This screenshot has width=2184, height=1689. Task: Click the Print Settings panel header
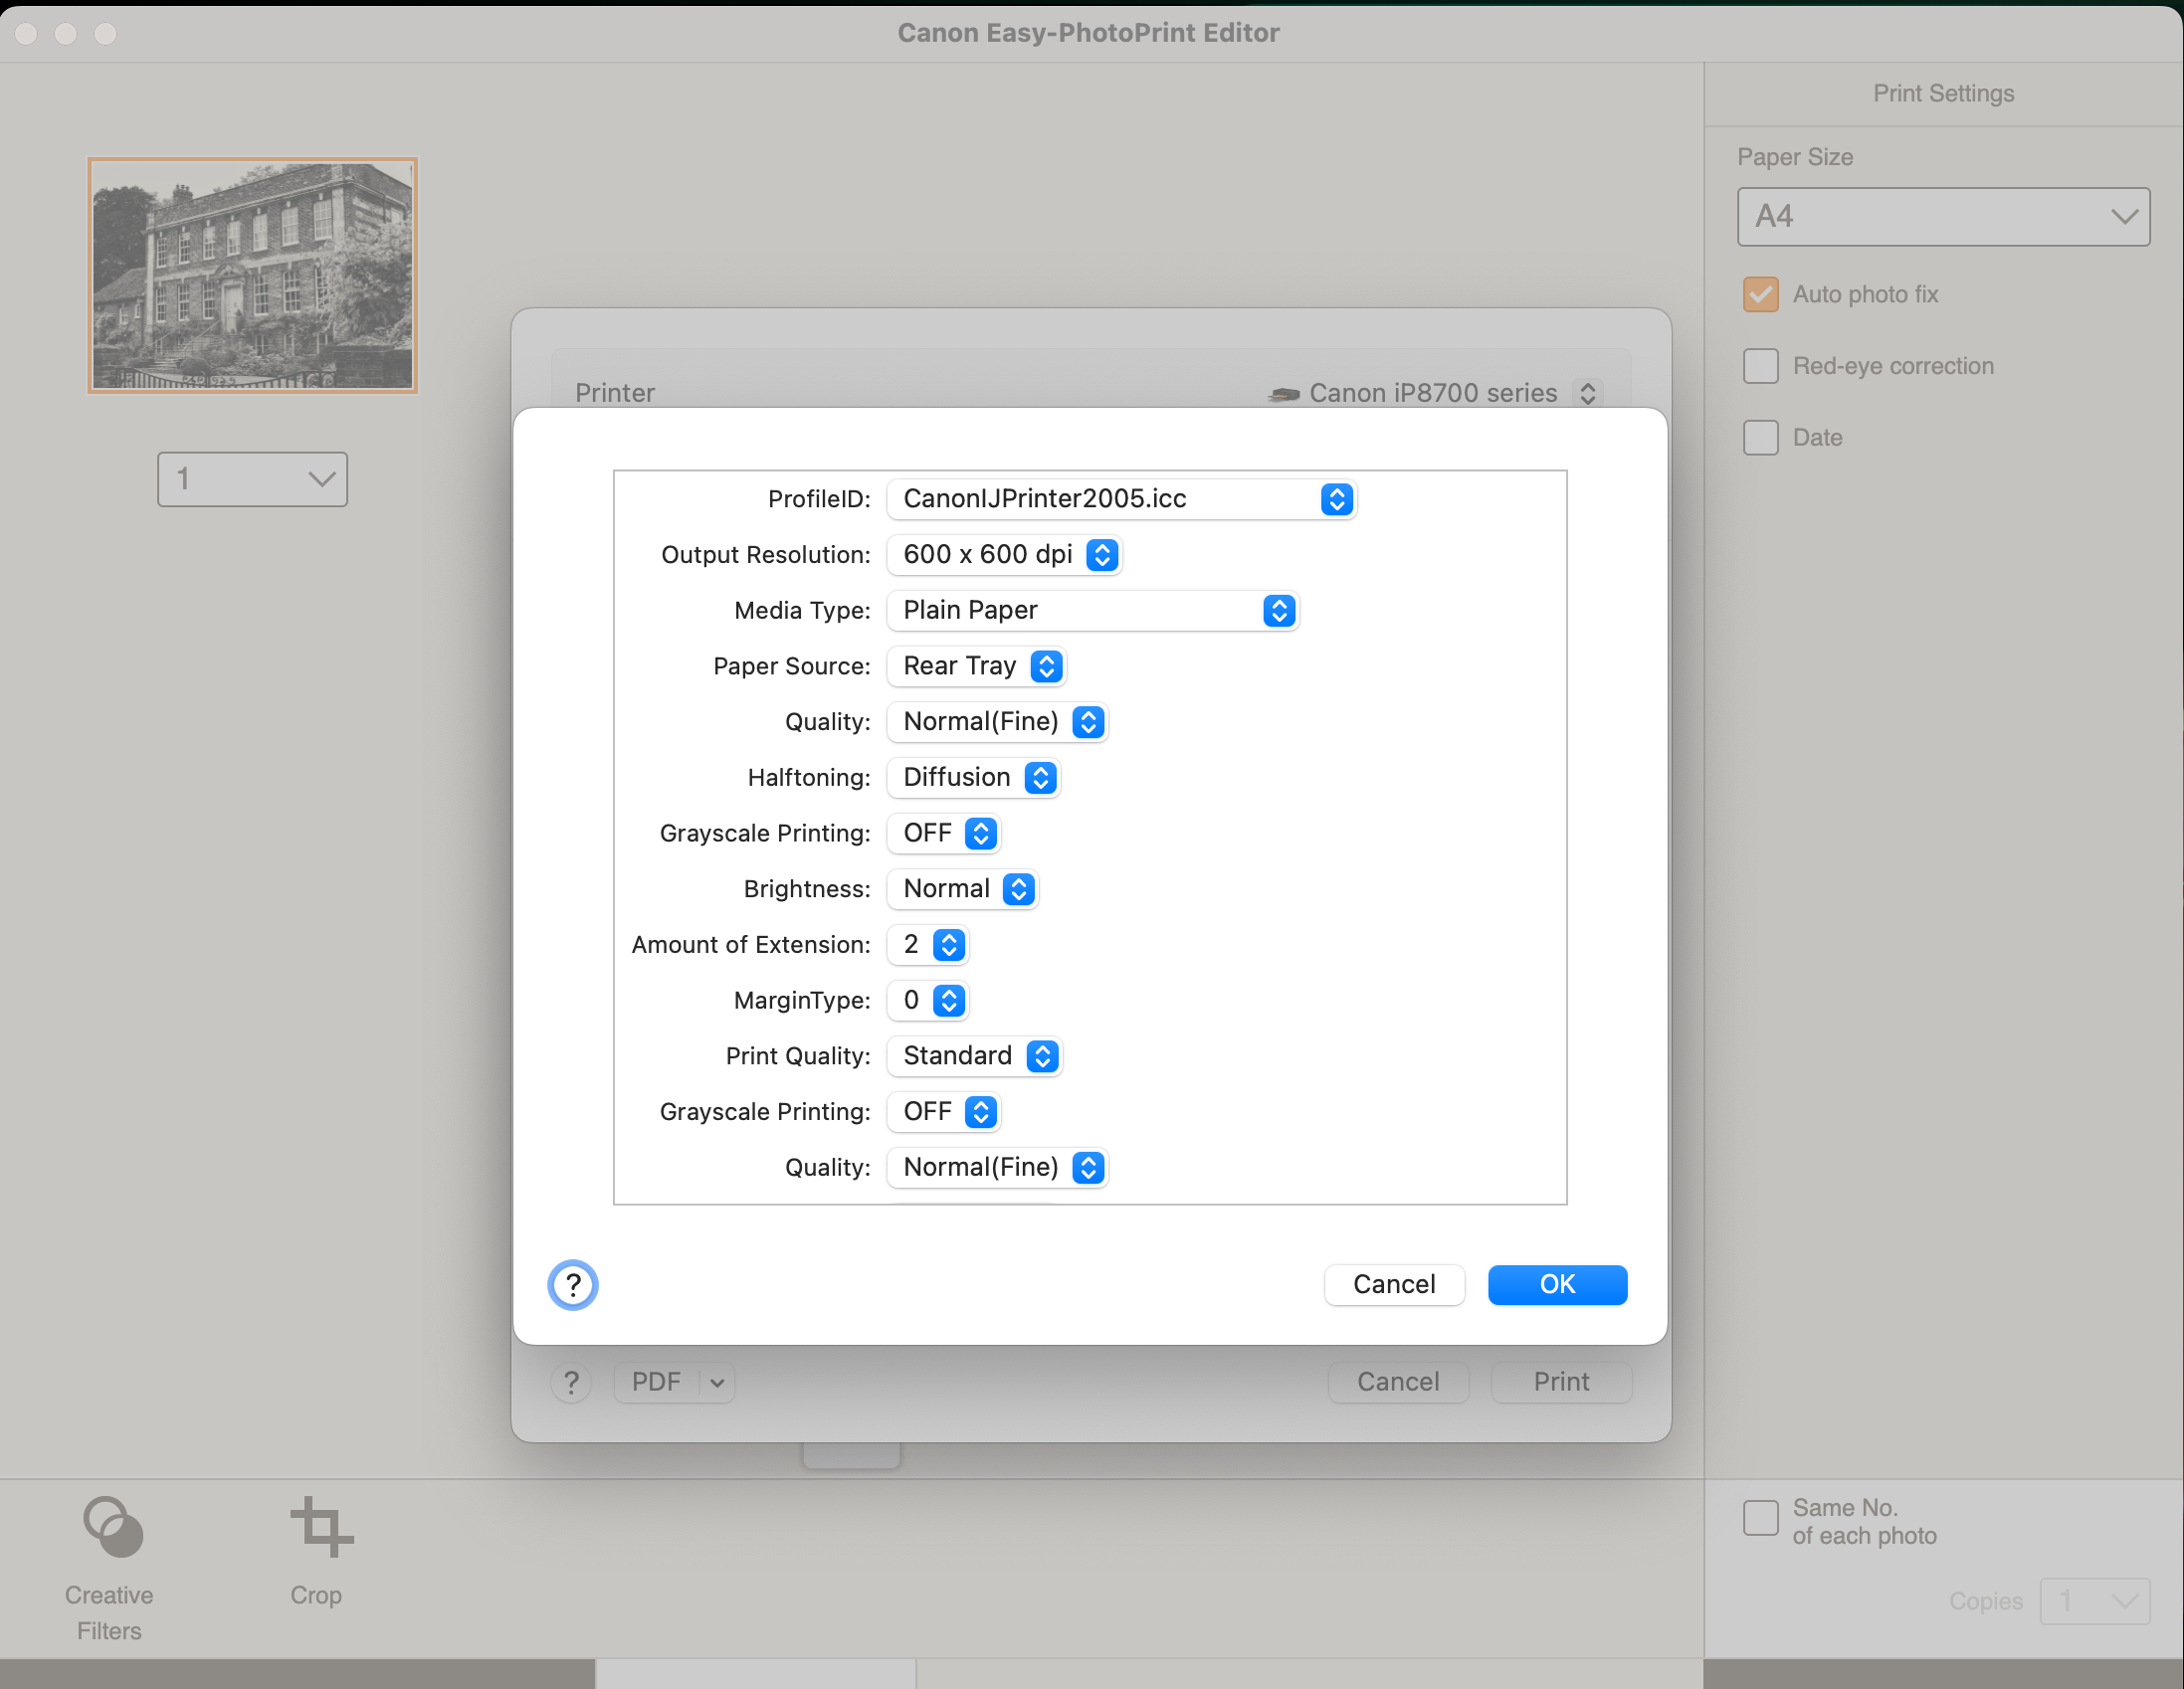coord(1943,93)
